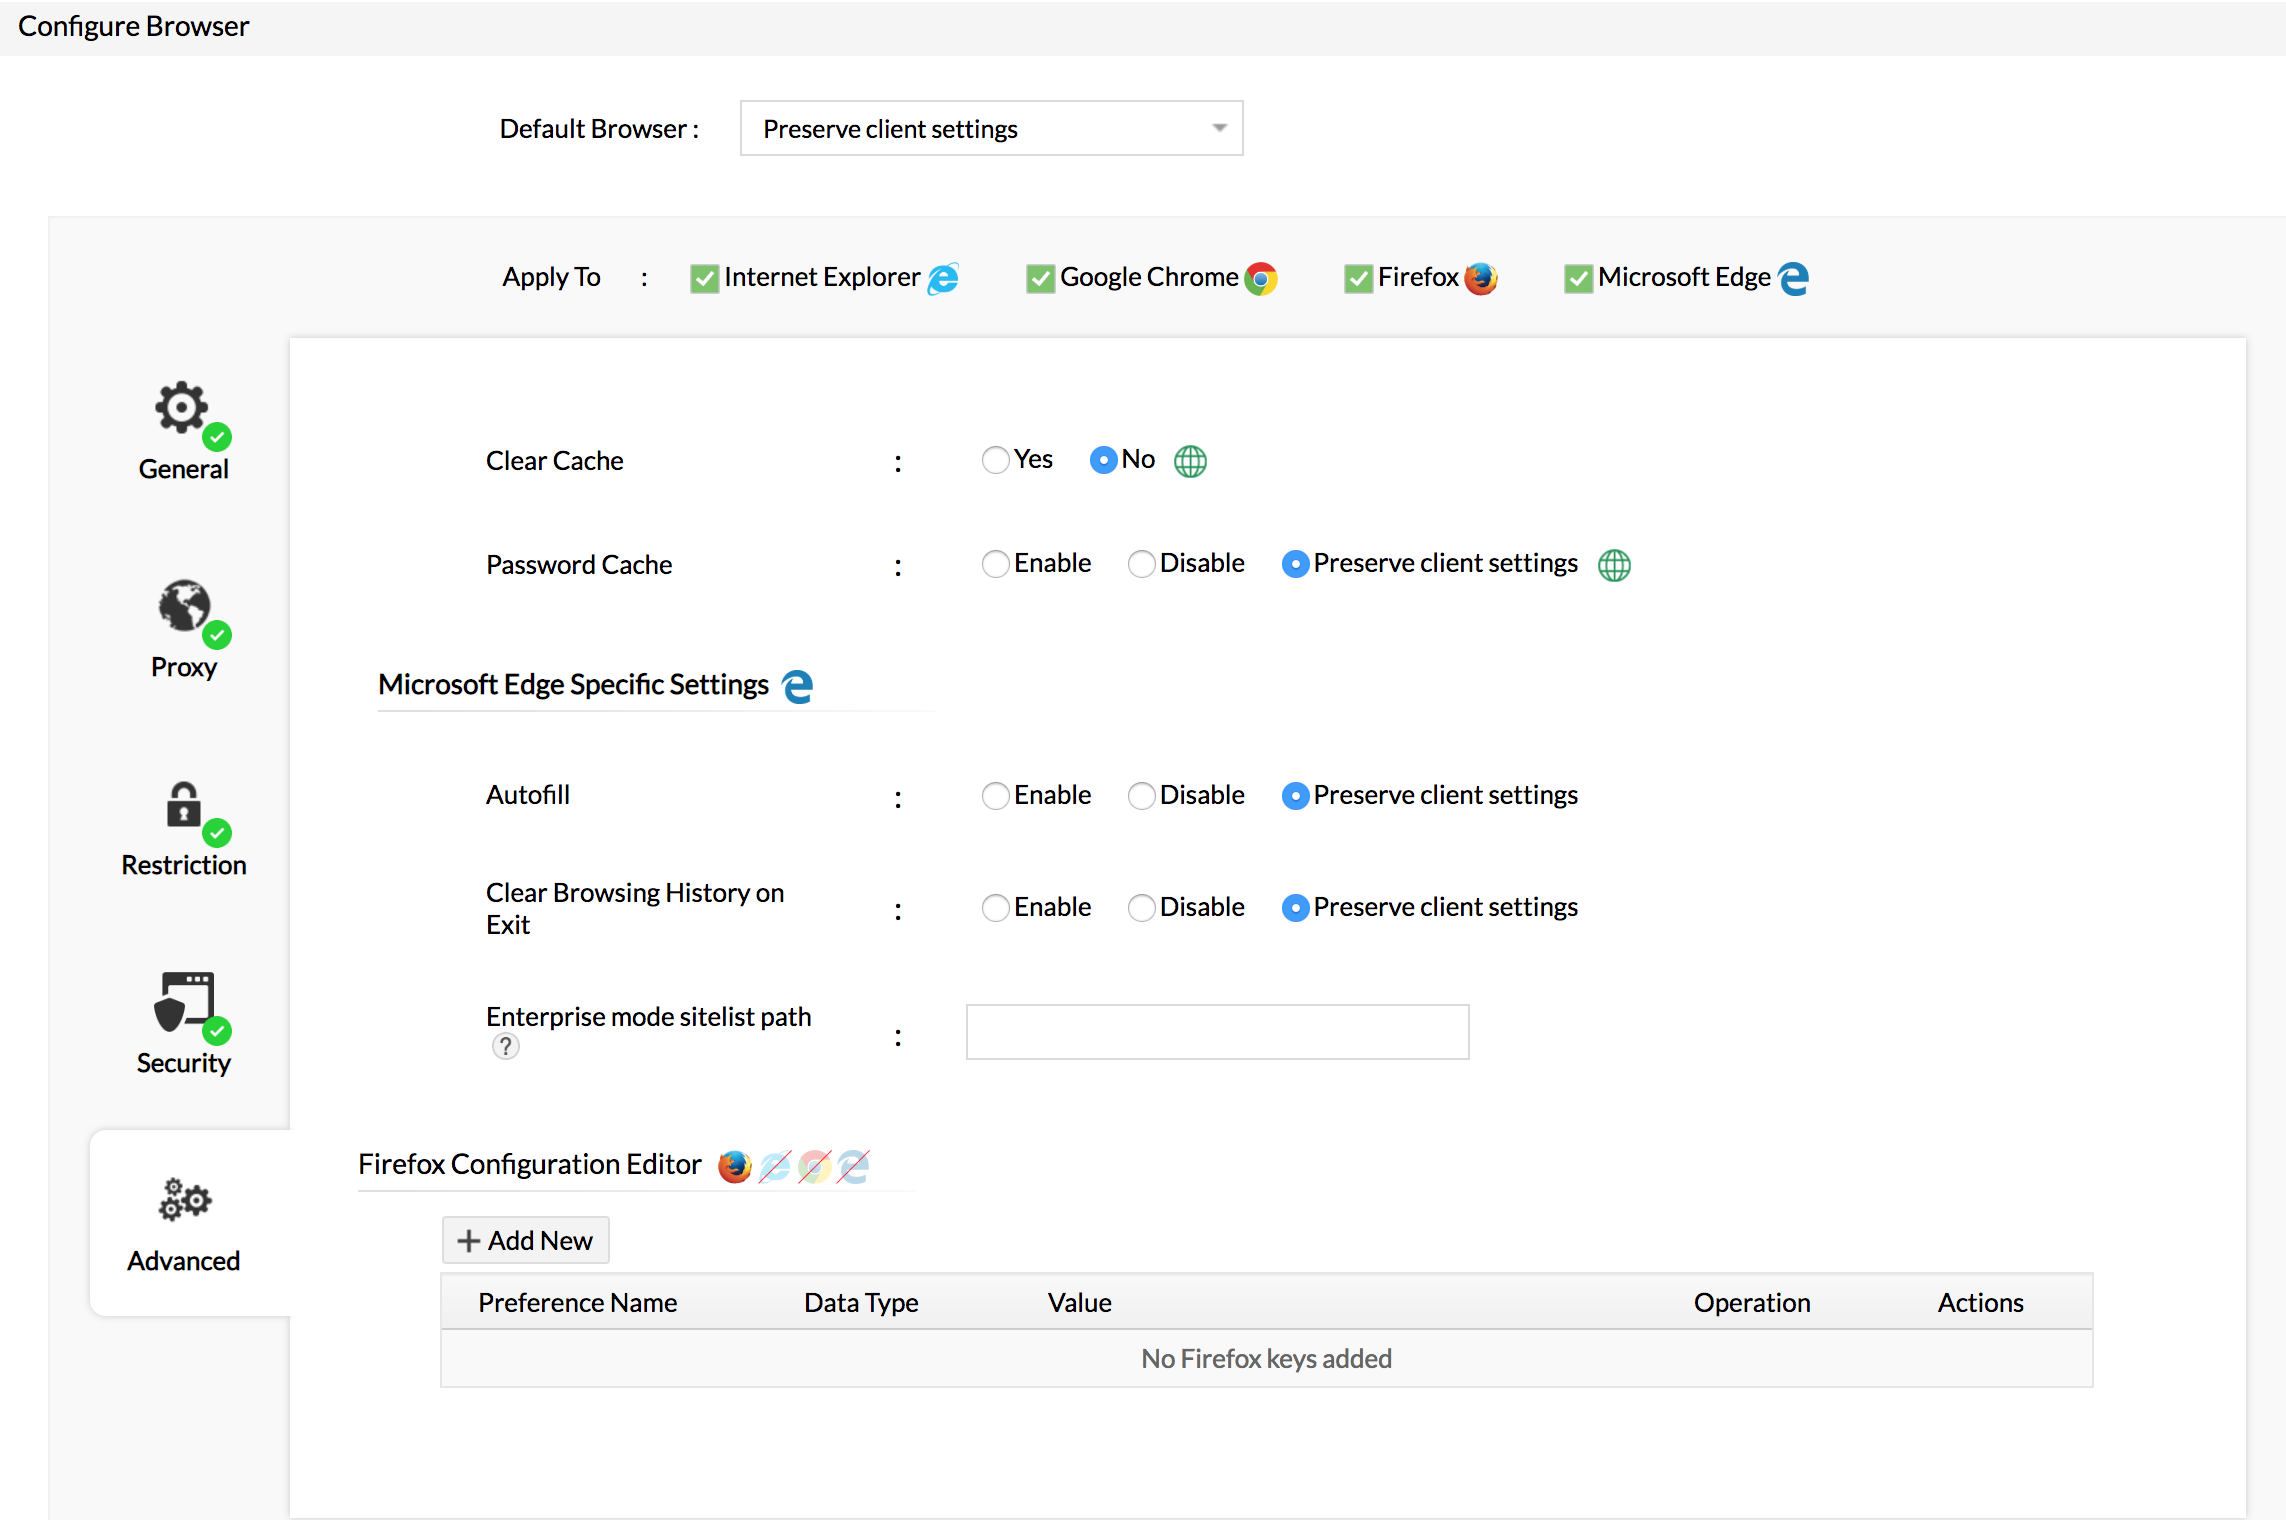Viewport: 2286px width, 1520px height.
Task: Select Disable for Password Cache
Action: pos(1141,564)
